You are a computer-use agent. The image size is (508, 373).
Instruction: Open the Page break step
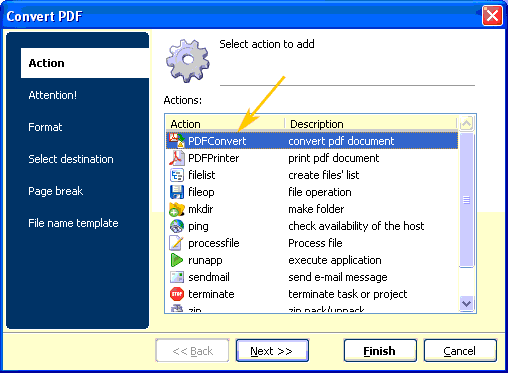click(x=56, y=191)
